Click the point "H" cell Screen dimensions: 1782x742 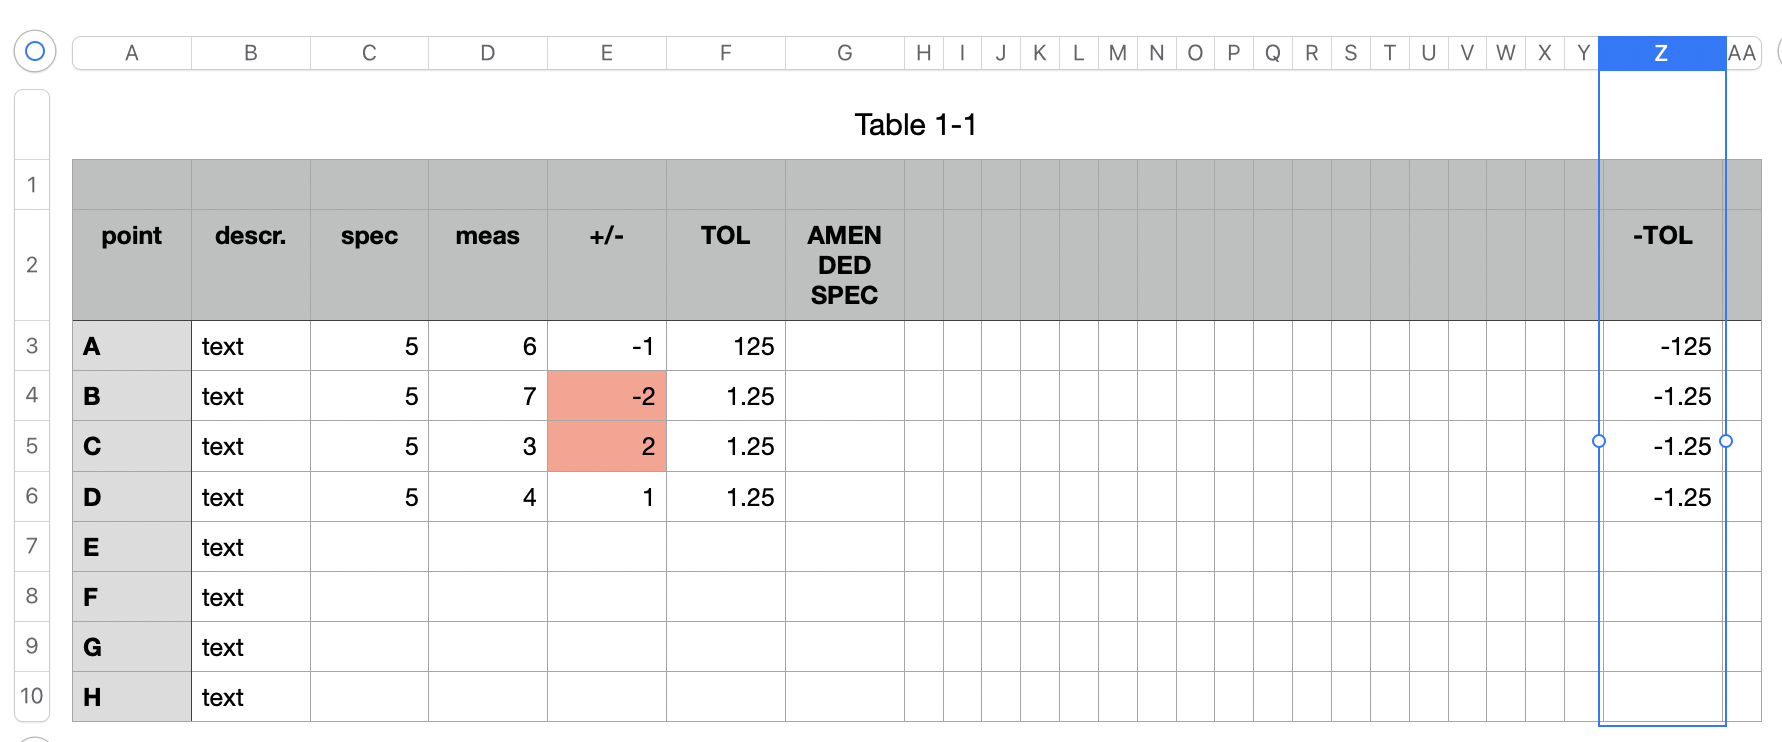coord(131,697)
